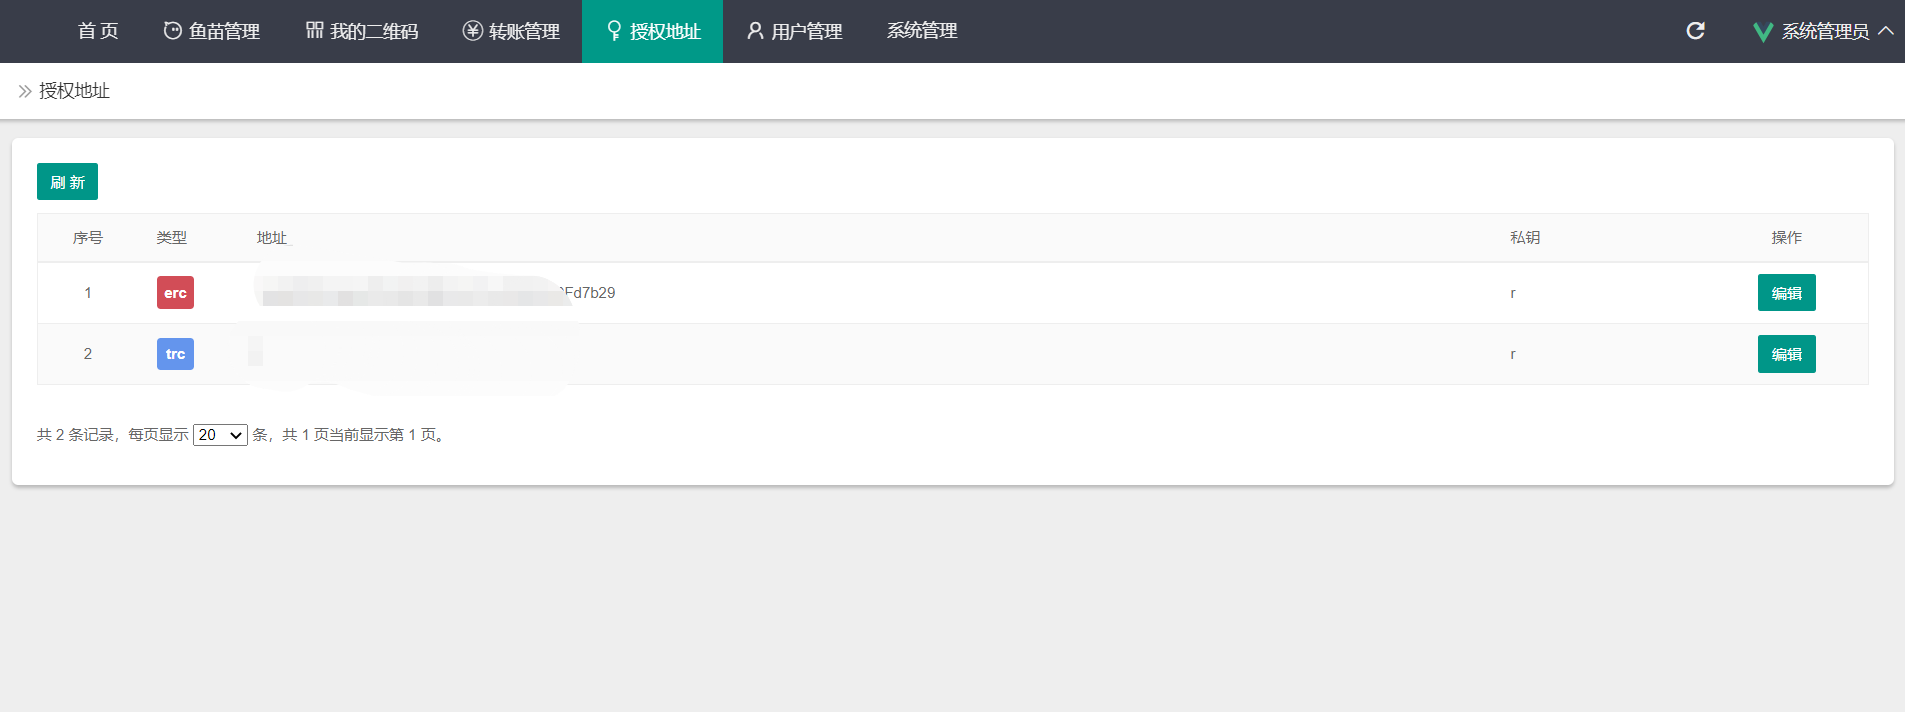Edit the erc address in row 1
1905x712 pixels.
click(1786, 293)
